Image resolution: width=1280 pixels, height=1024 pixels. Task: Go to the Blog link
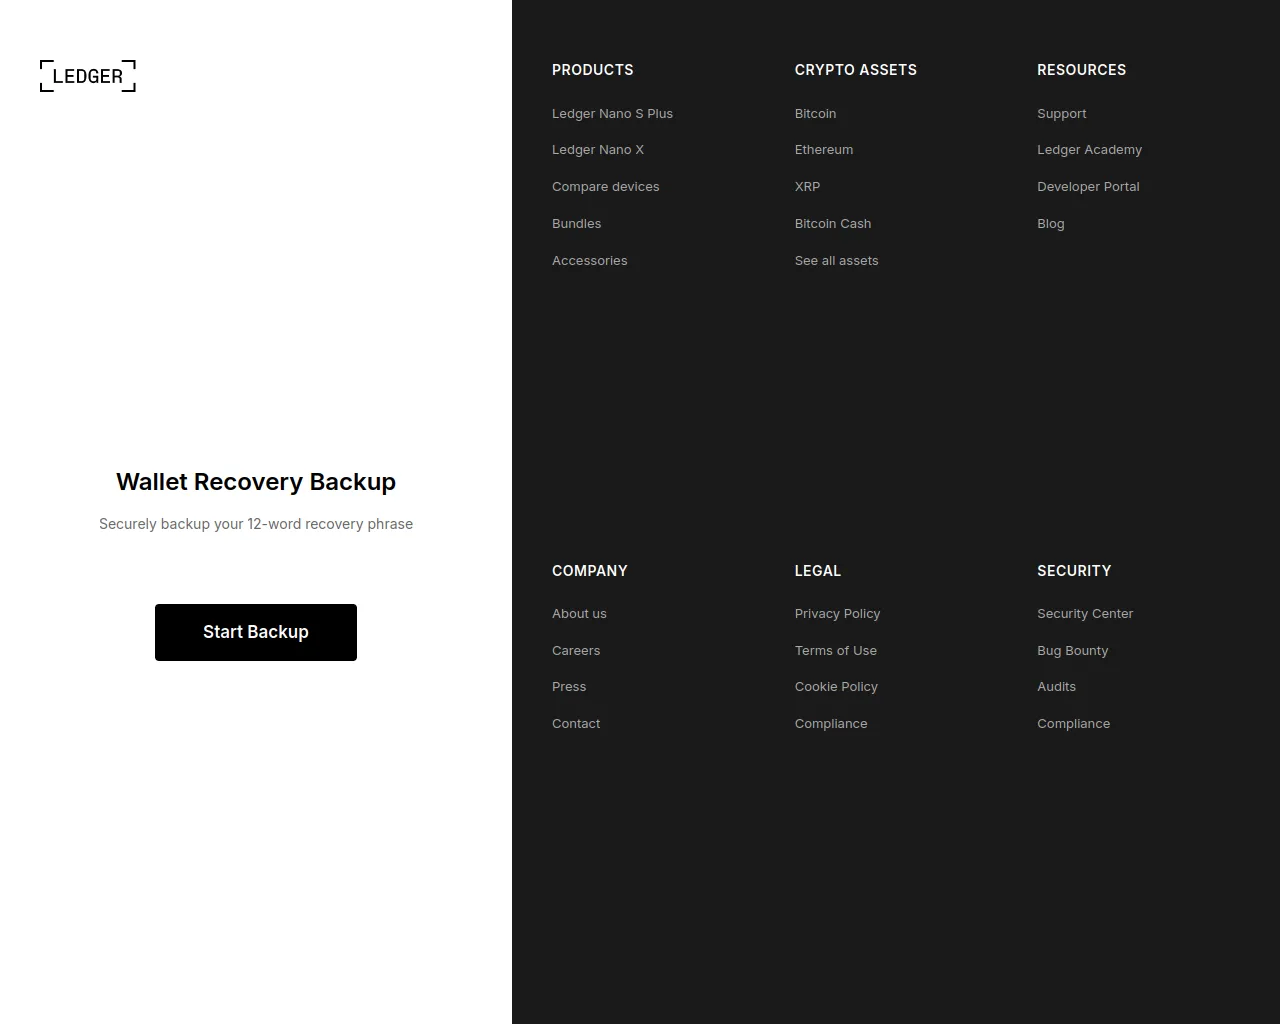tap(1050, 224)
